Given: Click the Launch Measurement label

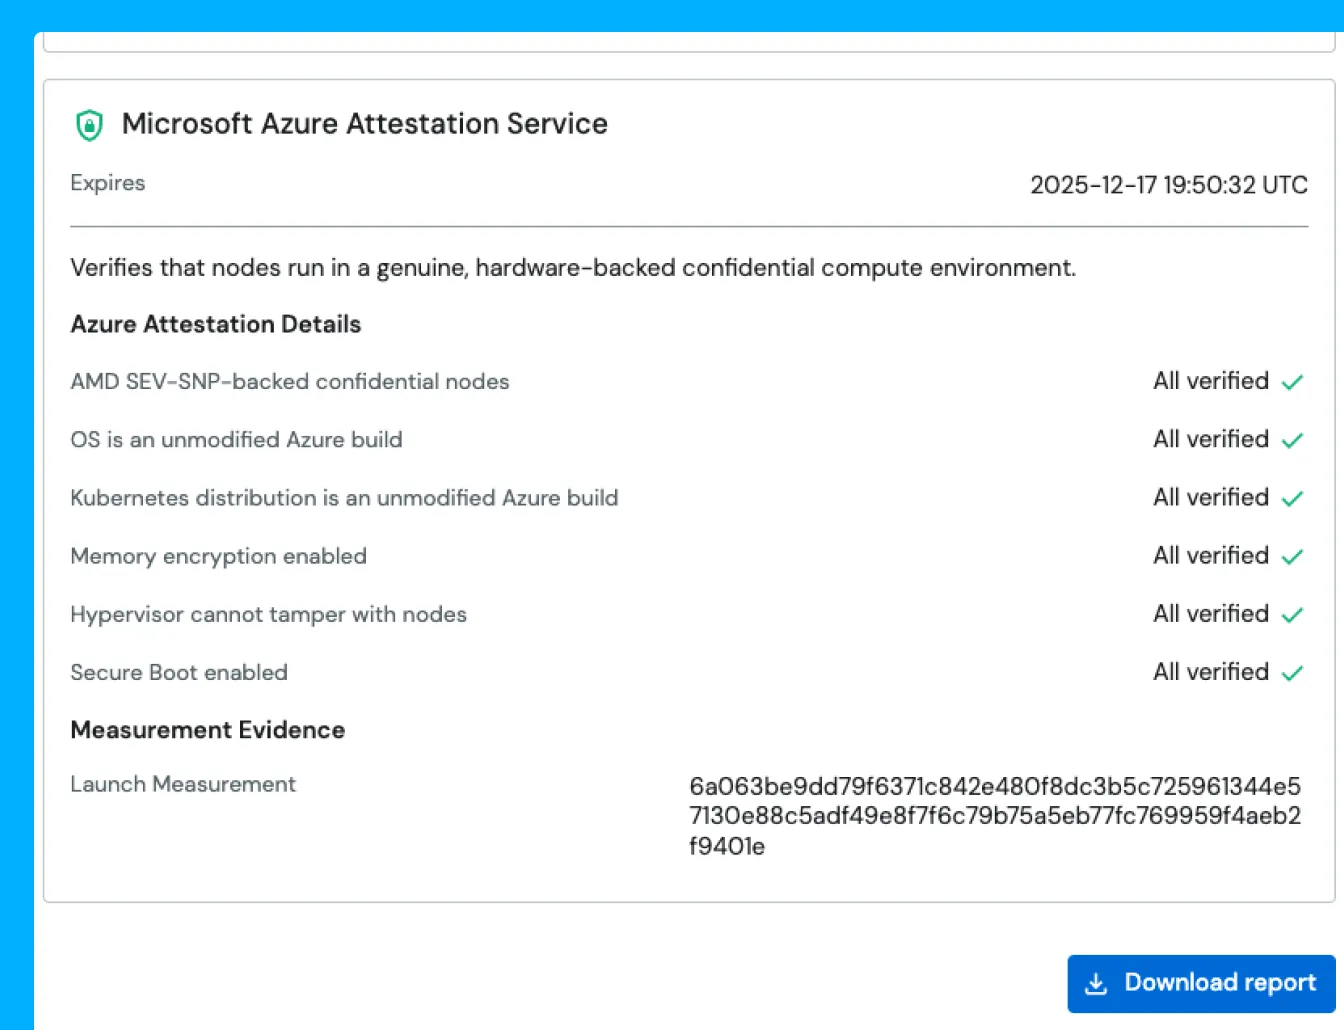Looking at the screenshot, I should tap(183, 784).
